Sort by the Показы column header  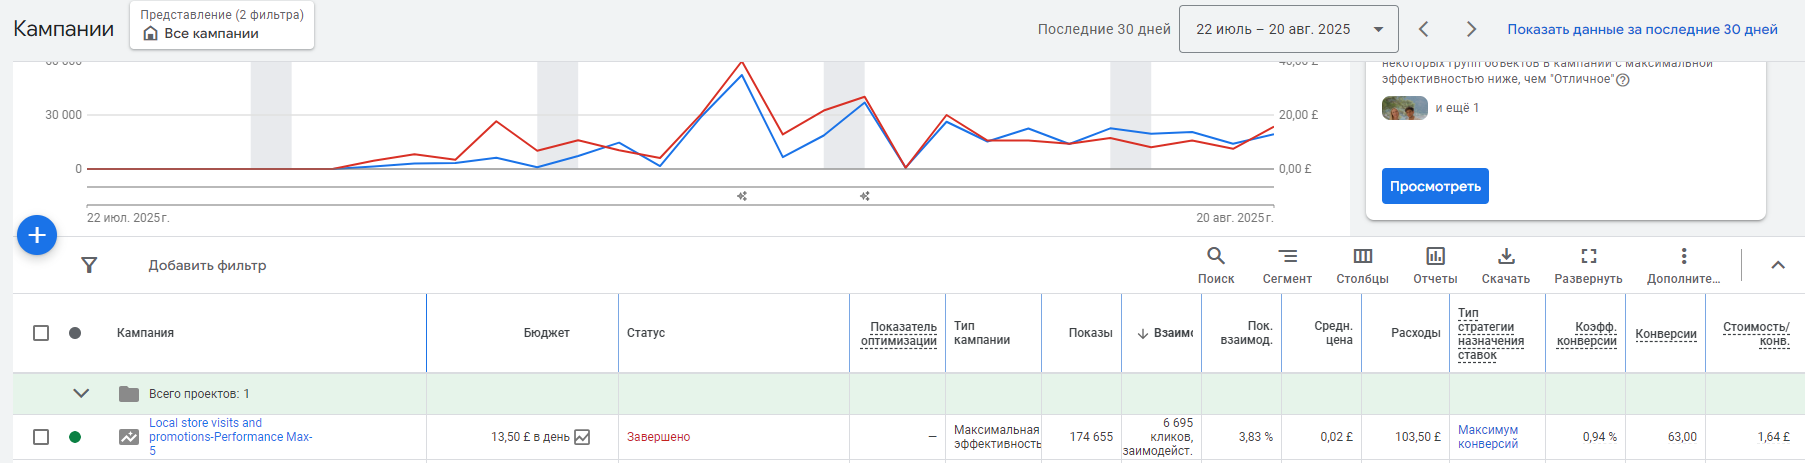tap(1089, 333)
